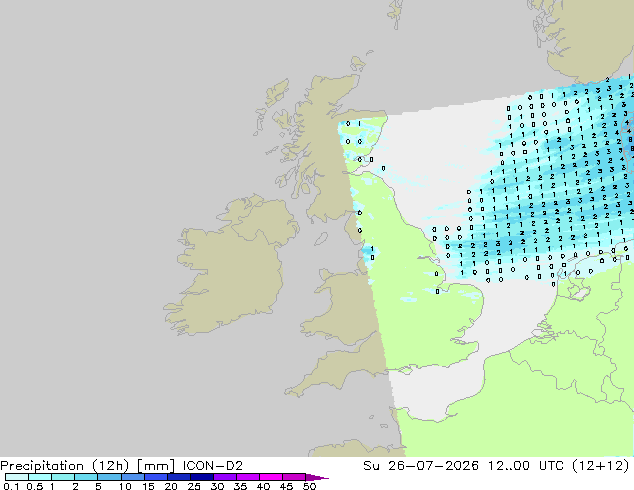Image resolution: width=634 pixels, height=490 pixels.
Task: Click the forecast offset "(12+12)"
Action: pos(601,466)
